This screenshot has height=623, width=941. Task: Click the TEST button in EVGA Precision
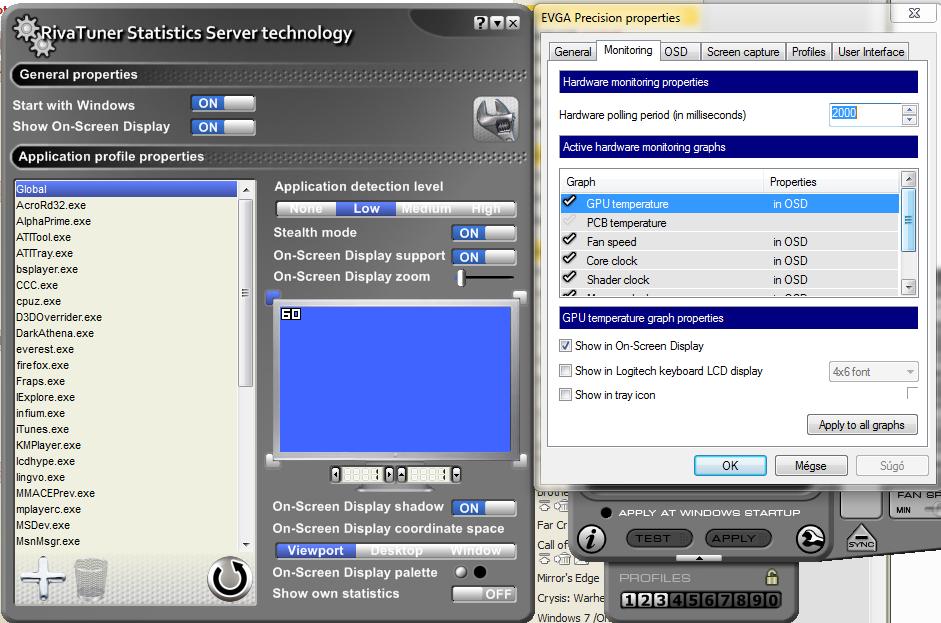tap(659, 538)
